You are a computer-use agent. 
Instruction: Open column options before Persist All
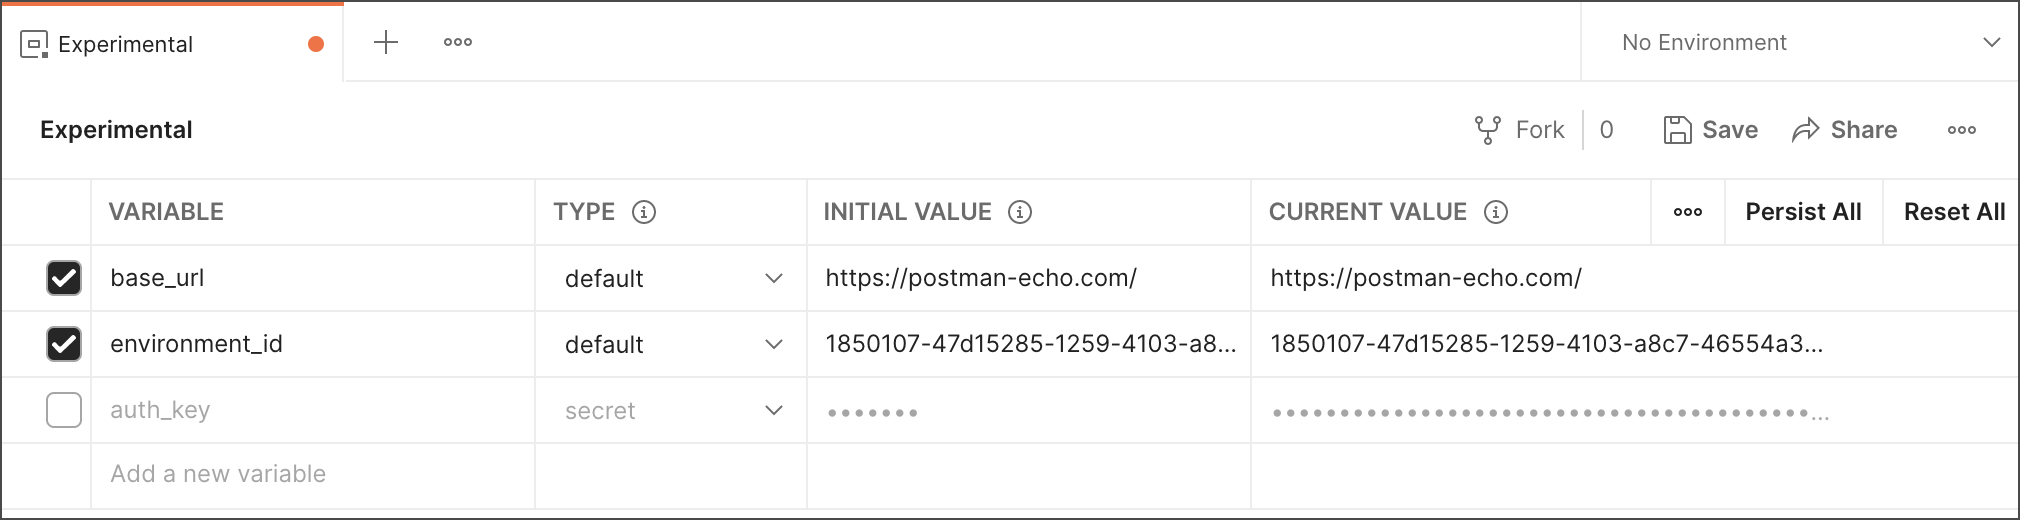(x=1688, y=212)
